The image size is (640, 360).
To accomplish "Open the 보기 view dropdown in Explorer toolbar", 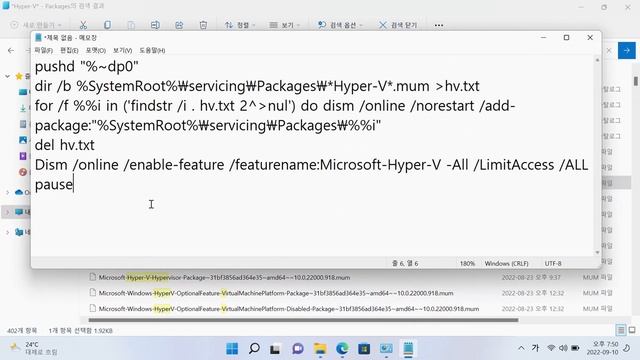I will [x=285, y=25].
